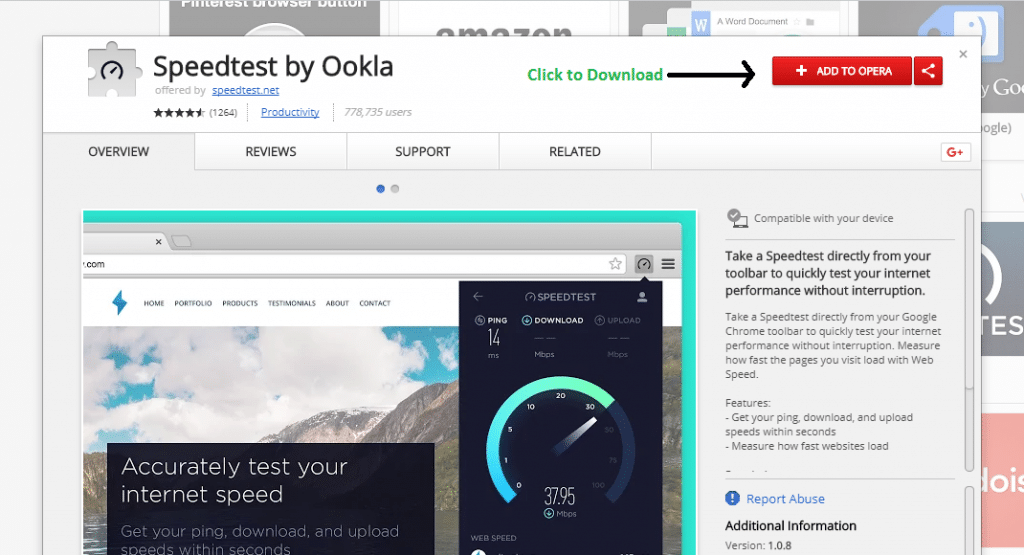The height and width of the screenshot is (555, 1024).
Task: Open the Support tab
Action: click(x=423, y=151)
